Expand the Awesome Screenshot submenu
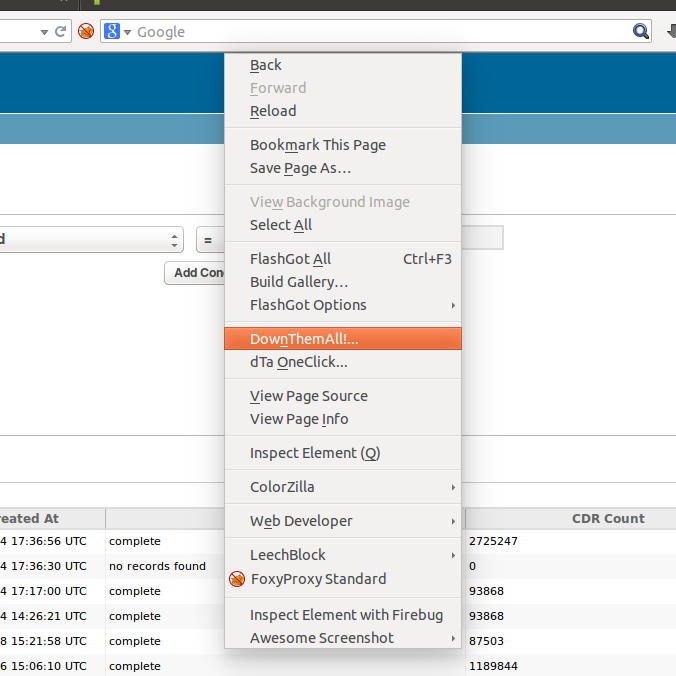Viewport: 676px width, 676px height. coord(343,638)
